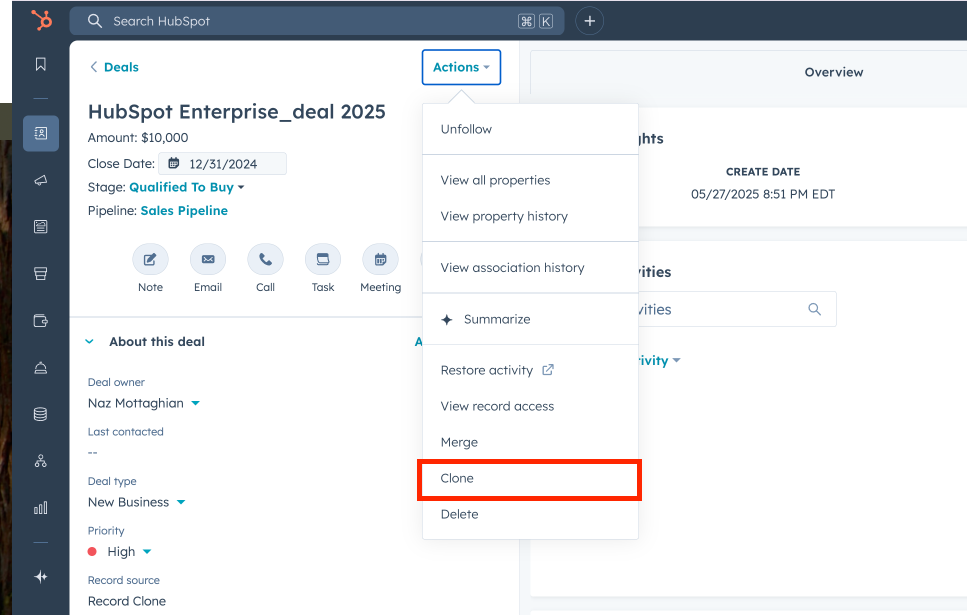This screenshot has height=615, width=967.
Task: Open the CRM contacts sidebar icon
Action: tap(41, 133)
